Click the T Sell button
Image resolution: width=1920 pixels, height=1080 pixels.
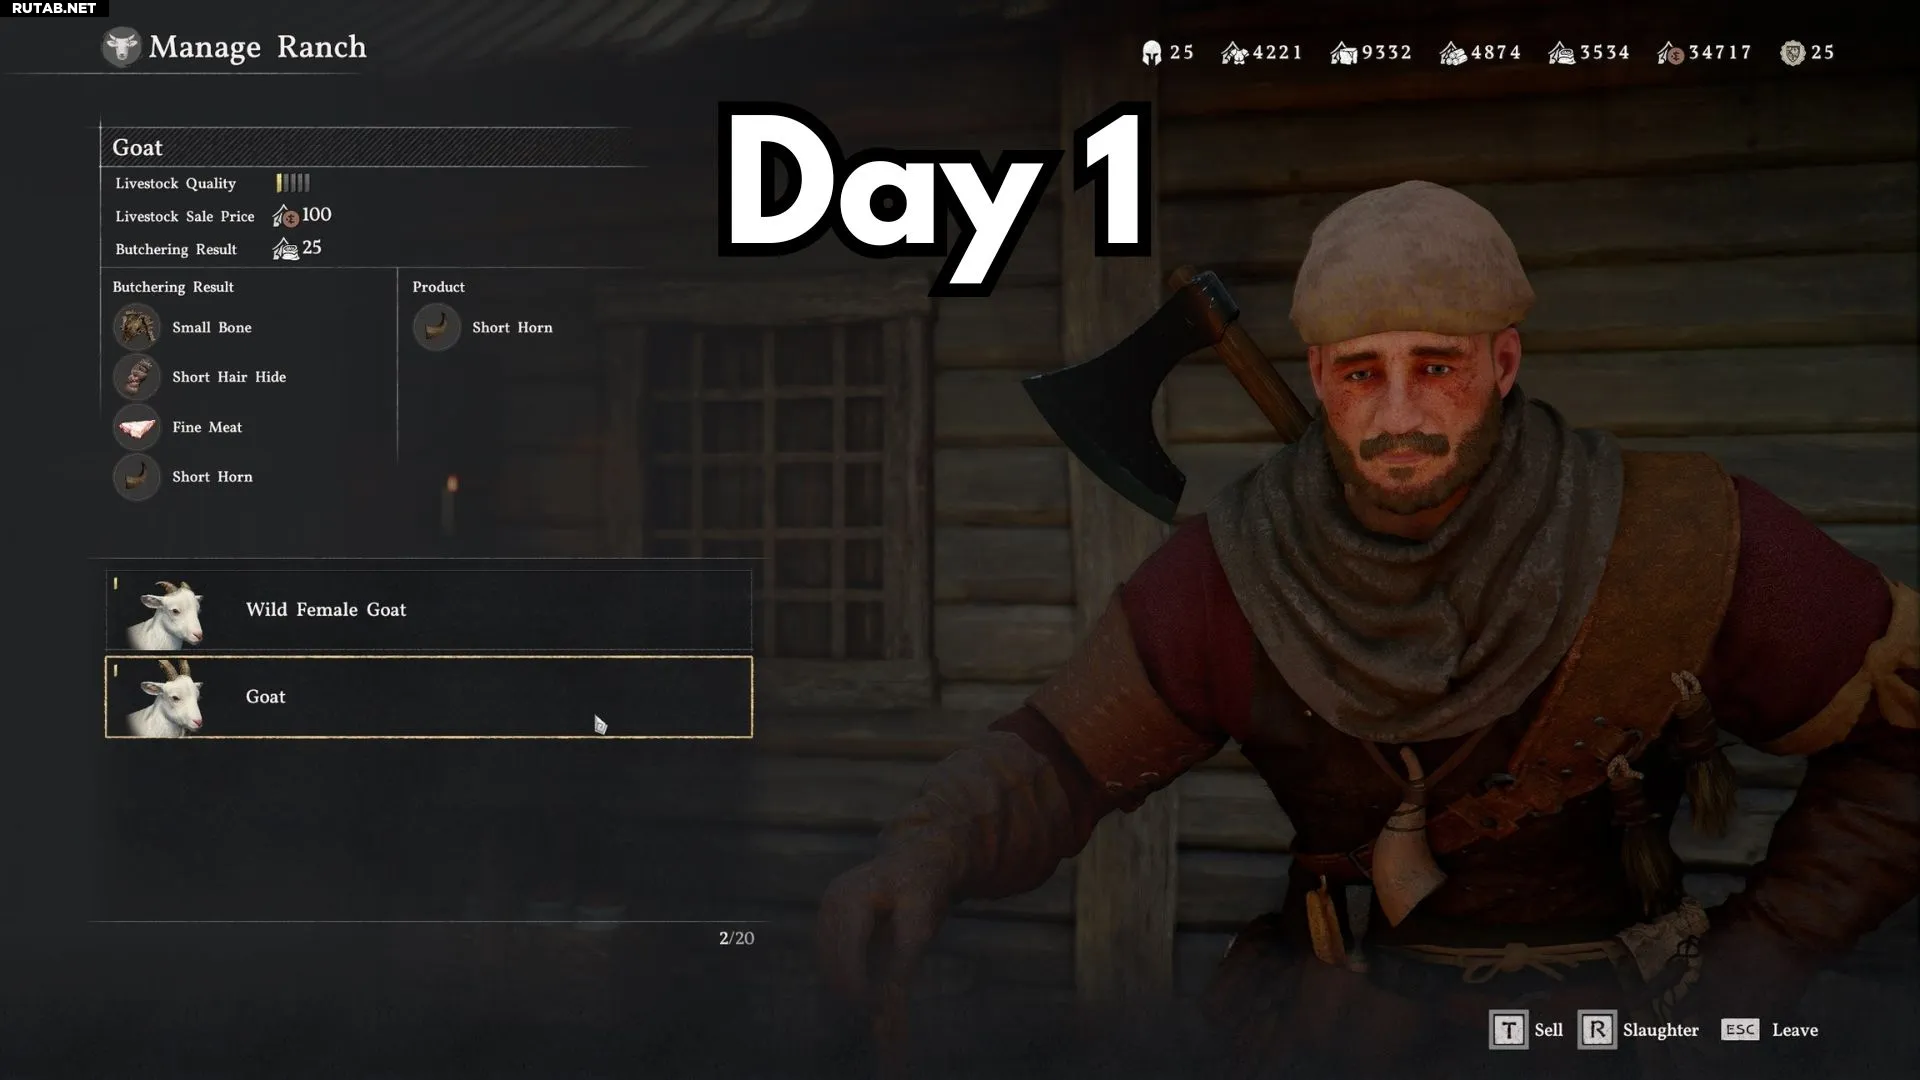1526,1030
